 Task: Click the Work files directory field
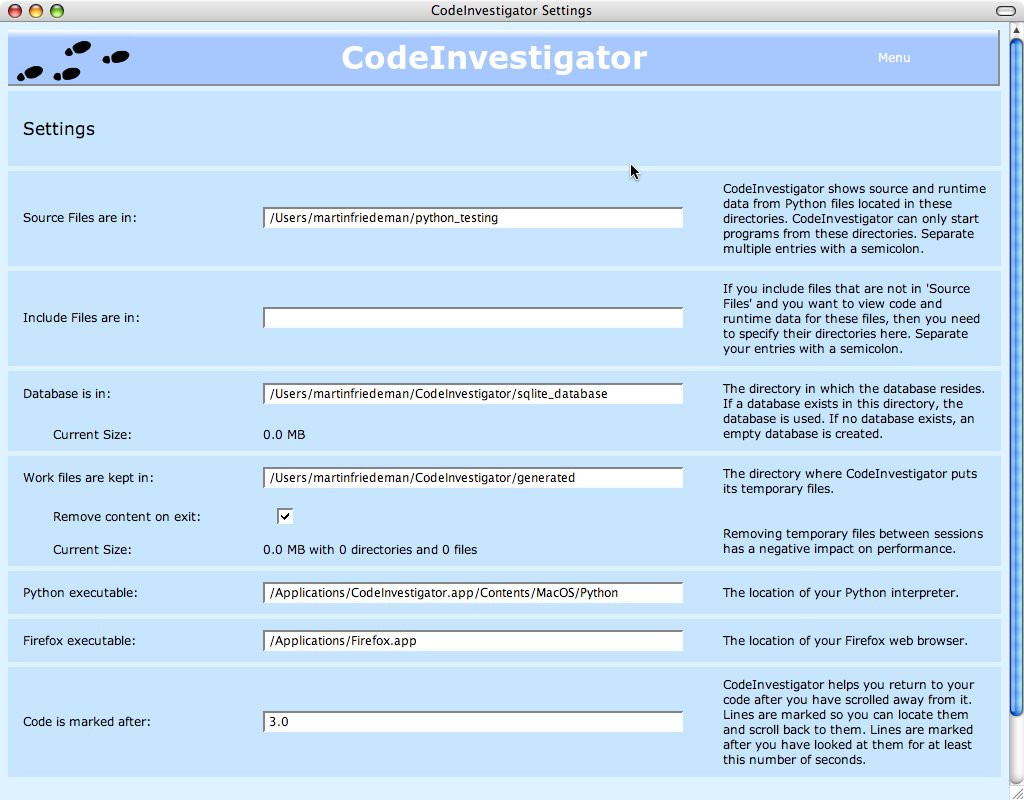473,477
